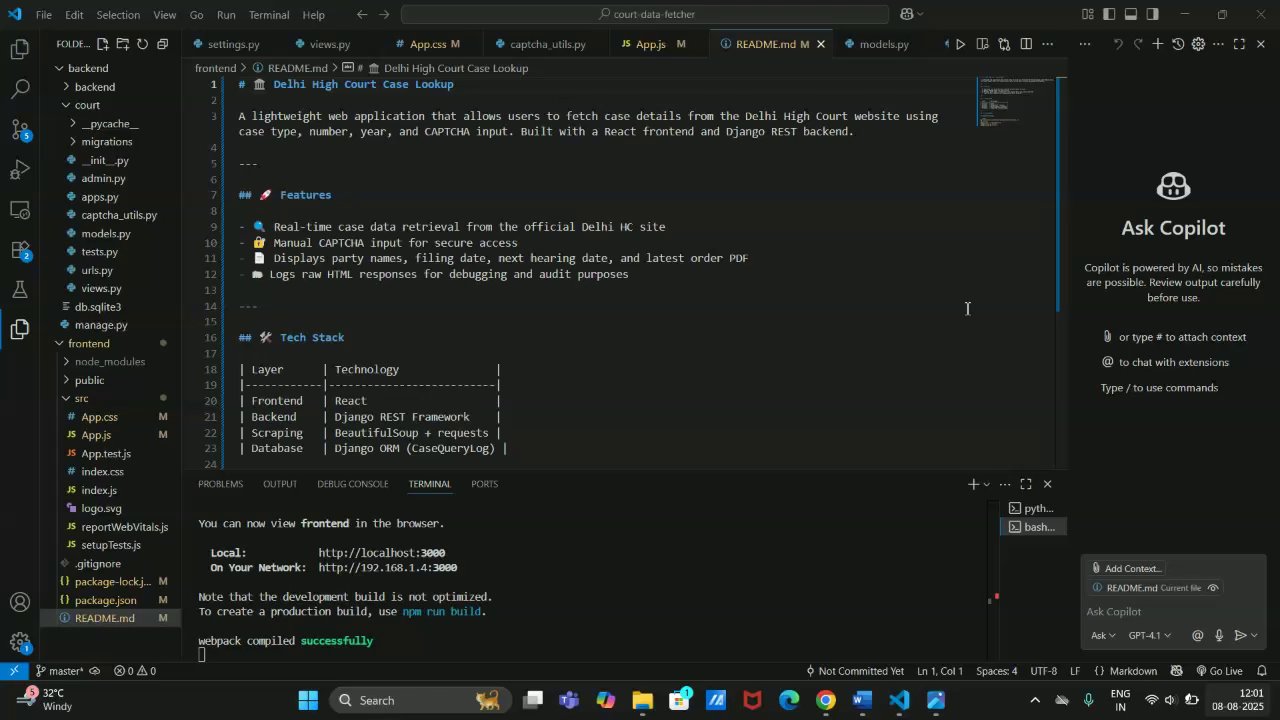Create a new folder in Explorer
Screen dimensions: 1280x720
coord(122,44)
